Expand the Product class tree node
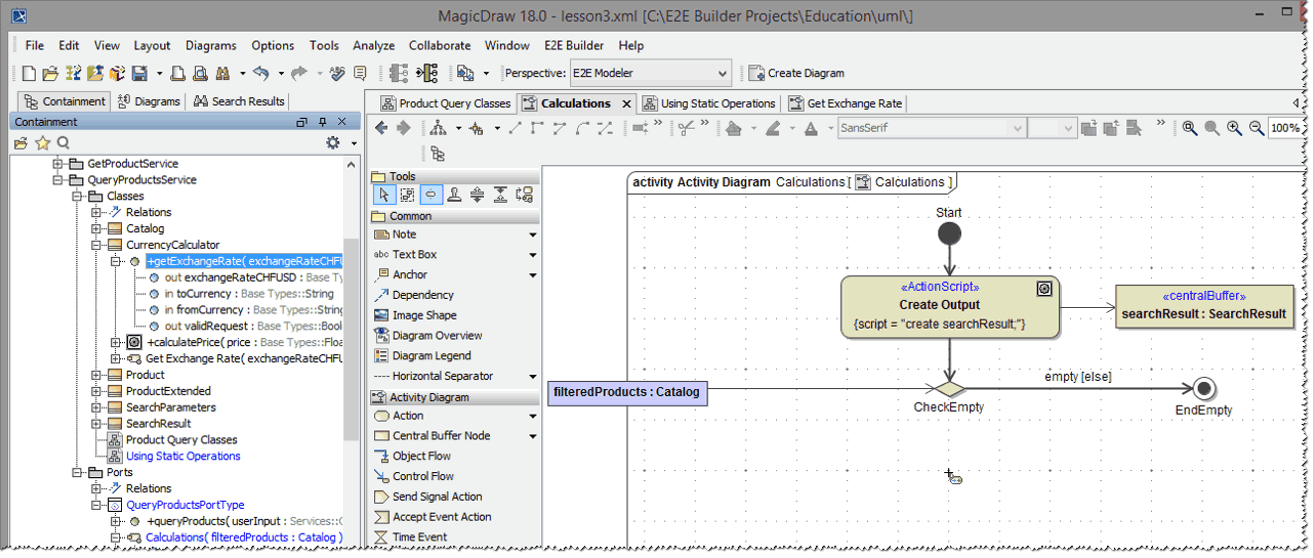The image size is (1313, 558). pyautogui.click(x=97, y=375)
